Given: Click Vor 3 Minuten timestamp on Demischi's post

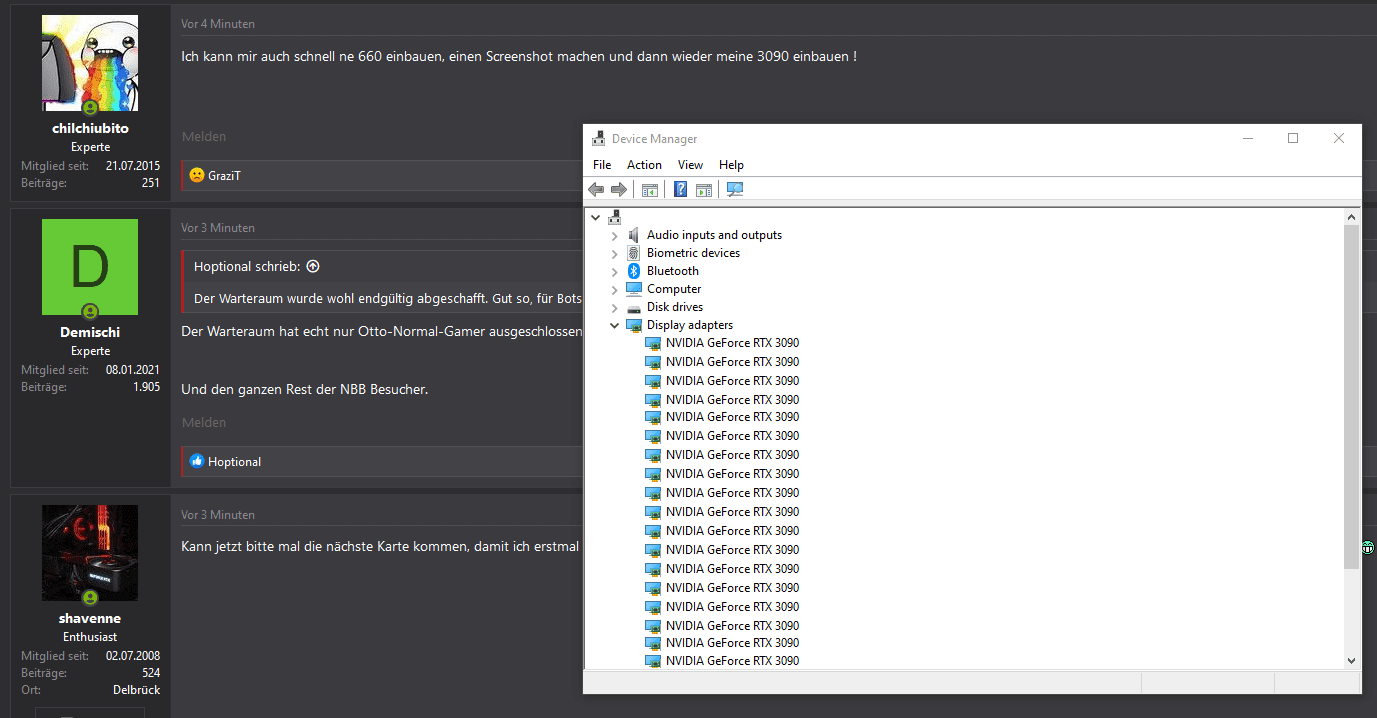Looking at the screenshot, I should [218, 228].
